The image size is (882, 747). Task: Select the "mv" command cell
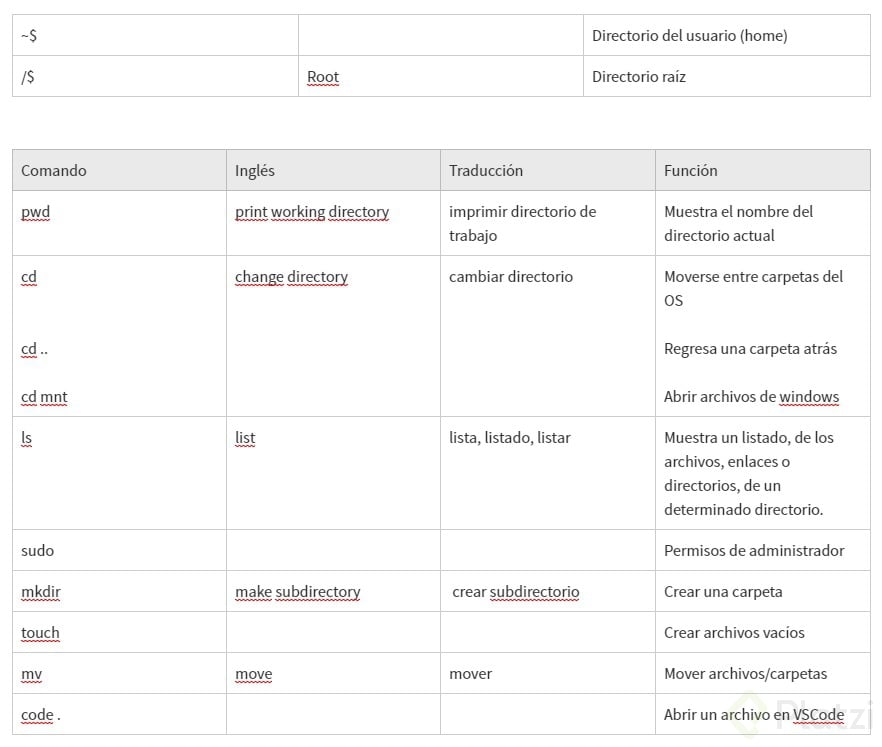[32, 674]
